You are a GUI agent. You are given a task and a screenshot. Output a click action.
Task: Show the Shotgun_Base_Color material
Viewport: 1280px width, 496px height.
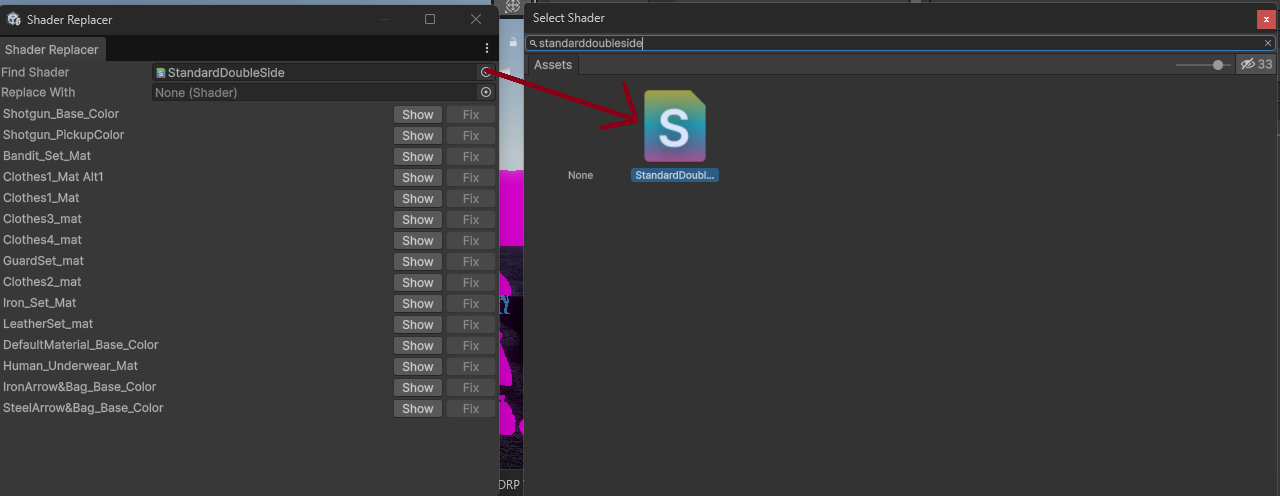(417, 114)
